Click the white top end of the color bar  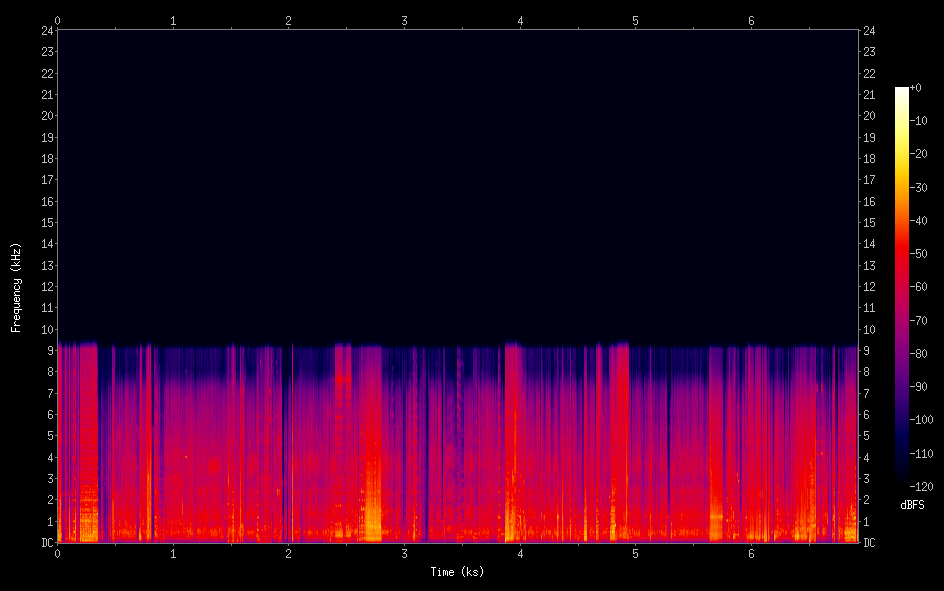point(902,91)
